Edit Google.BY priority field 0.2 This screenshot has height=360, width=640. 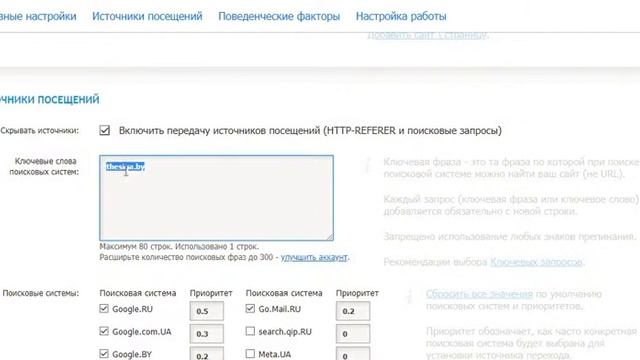pyautogui.click(x=207, y=353)
